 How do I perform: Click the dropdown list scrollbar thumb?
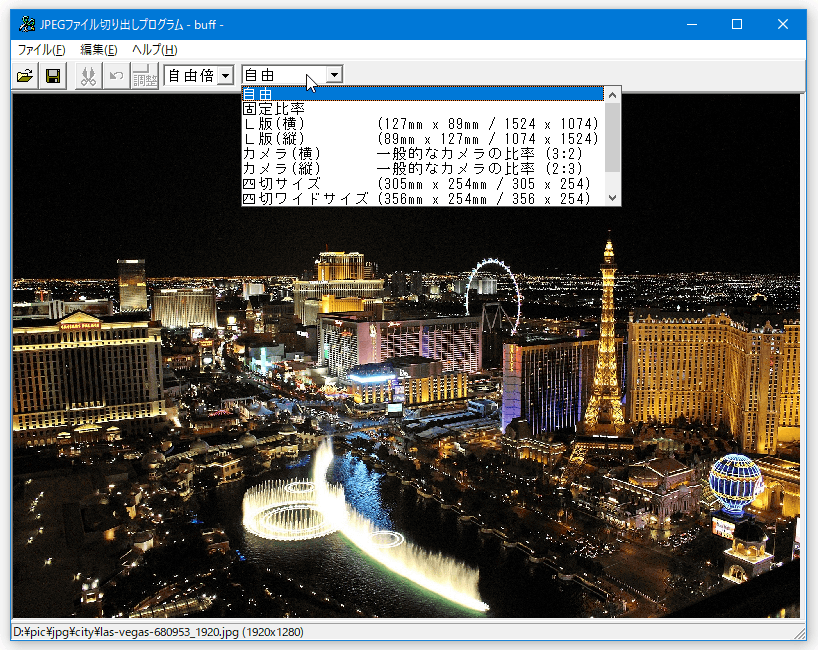point(612,137)
